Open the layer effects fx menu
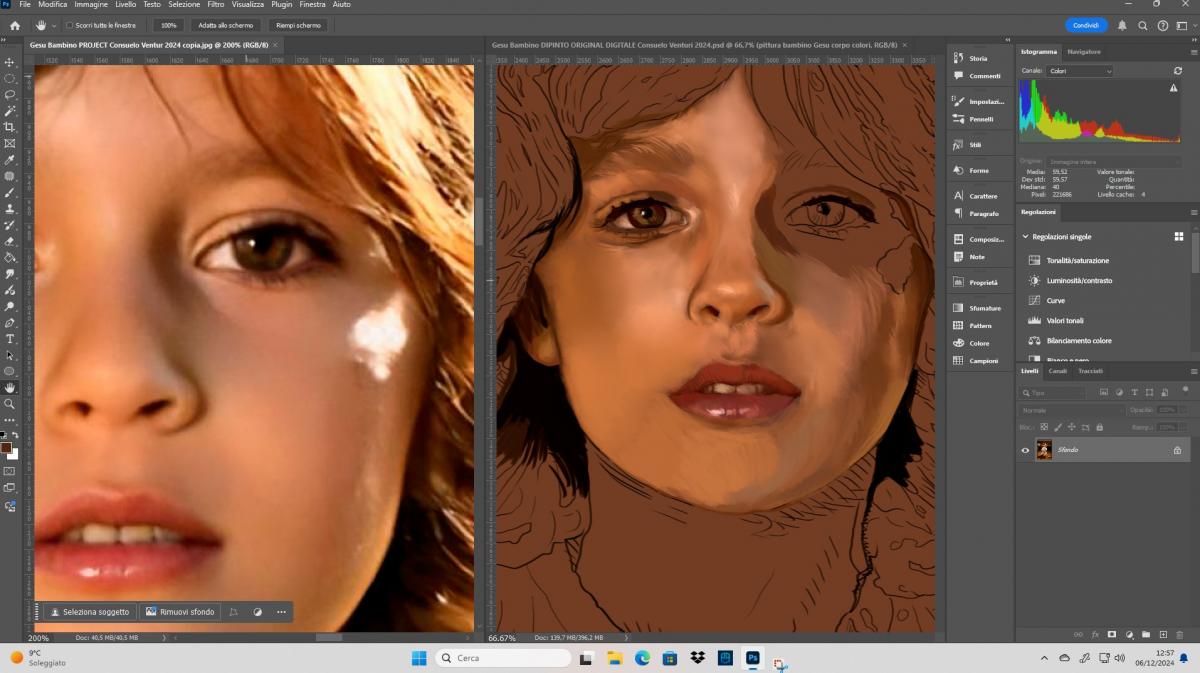This screenshot has height=673, width=1200. tap(1095, 634)
